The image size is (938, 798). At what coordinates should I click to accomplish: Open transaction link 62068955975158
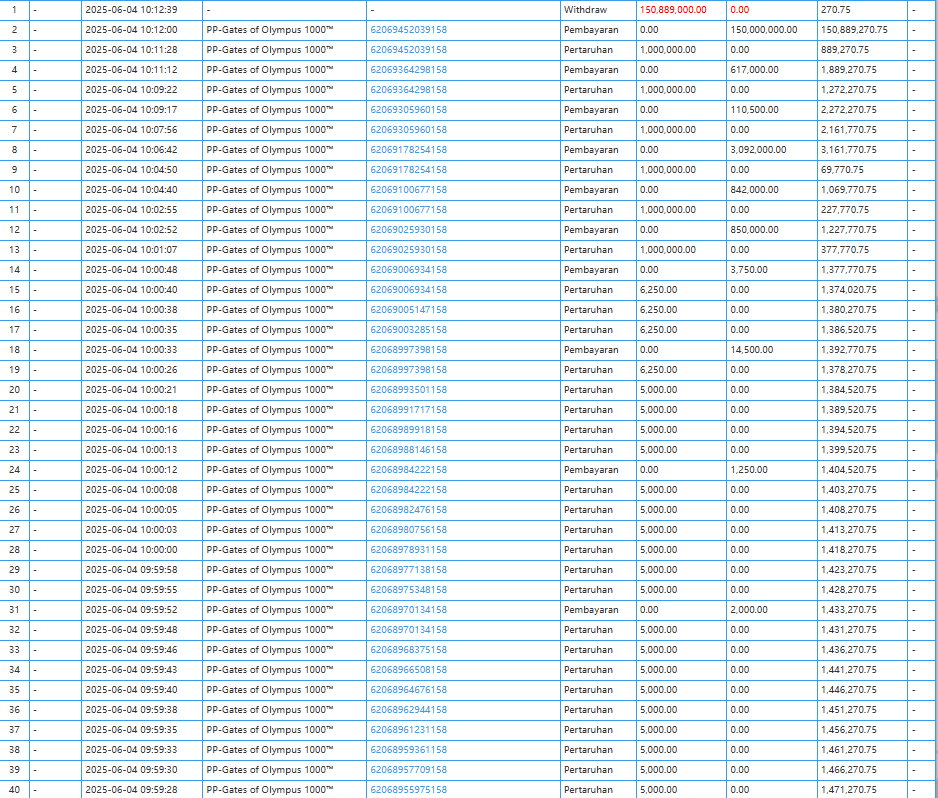coord(409,790)
